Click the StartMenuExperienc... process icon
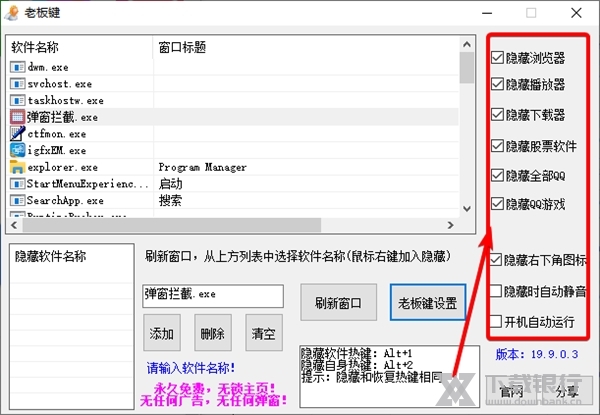 (x=17, y=184)
